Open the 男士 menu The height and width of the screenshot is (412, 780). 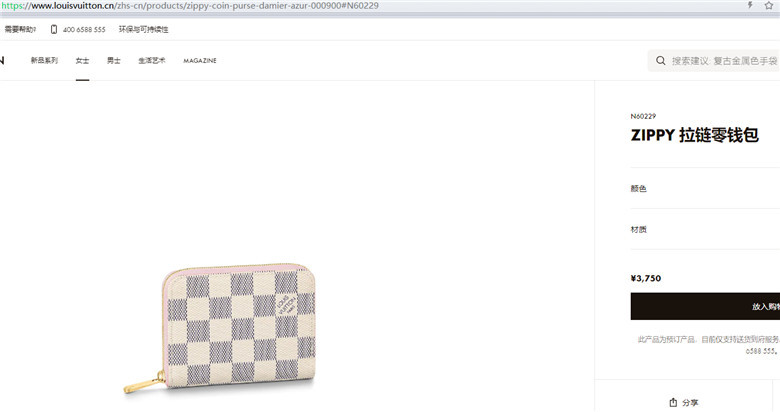(114, 60)
